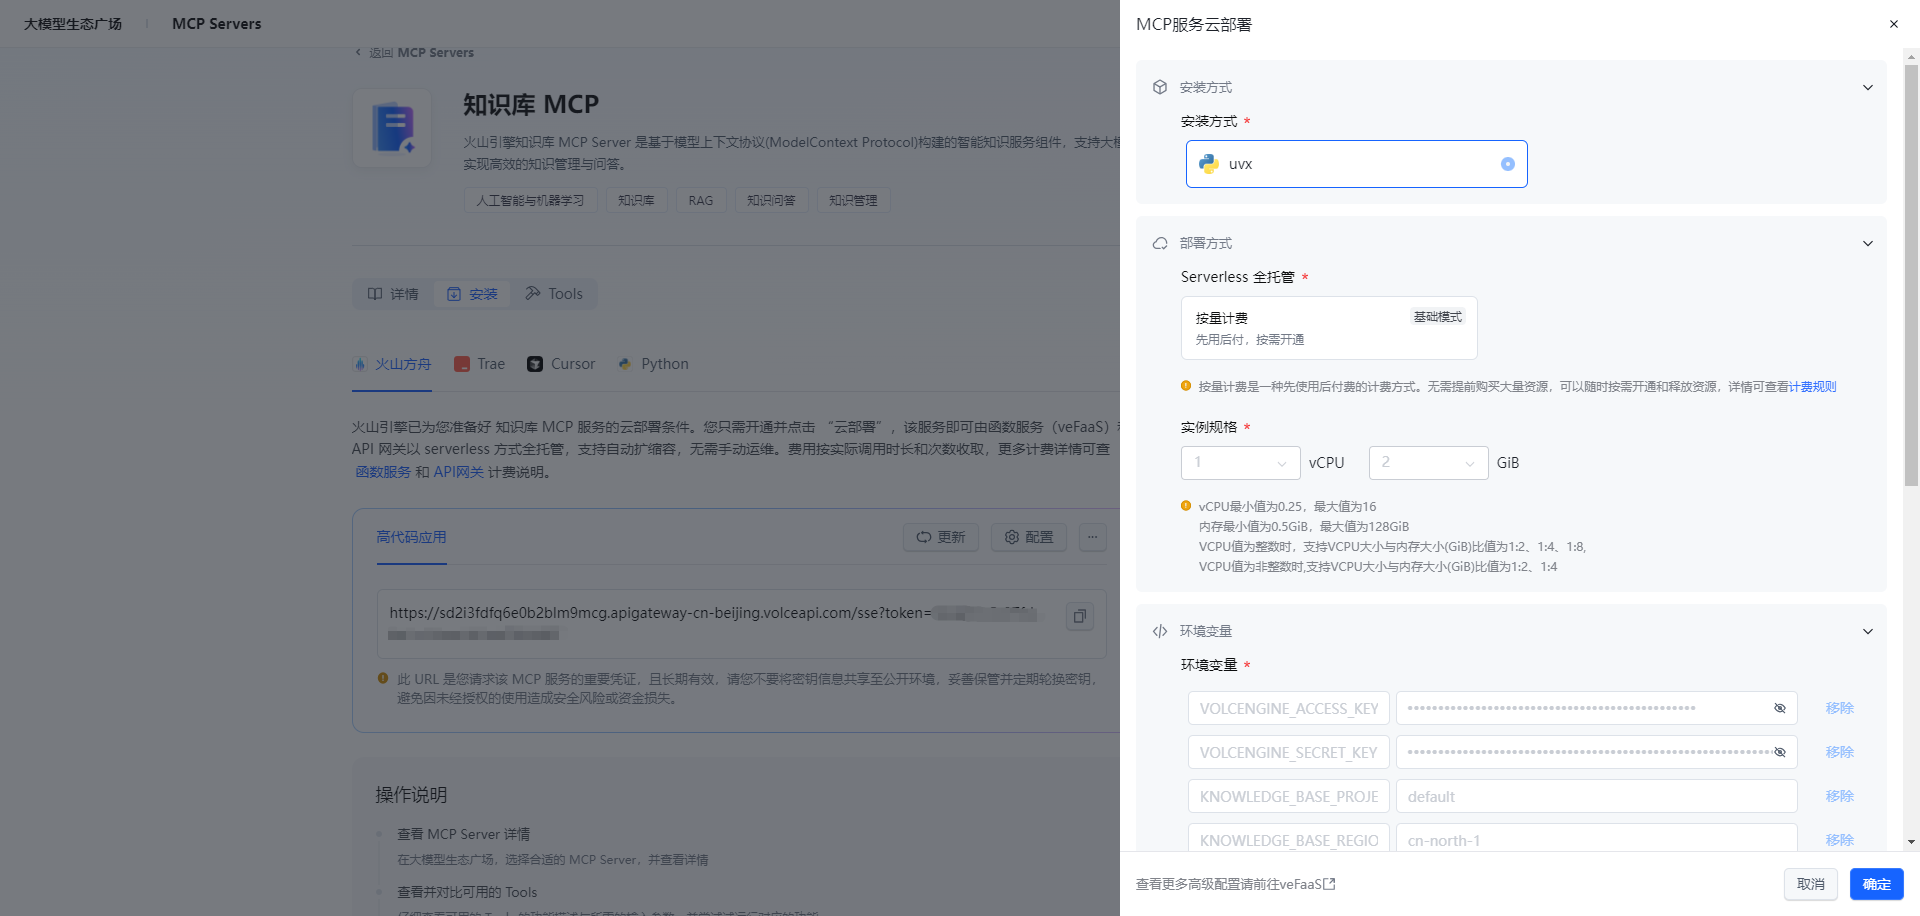Screen dimensions: 1920x916
Task: Open MCP Servers in the top breadcrumb
Action: 217,24
